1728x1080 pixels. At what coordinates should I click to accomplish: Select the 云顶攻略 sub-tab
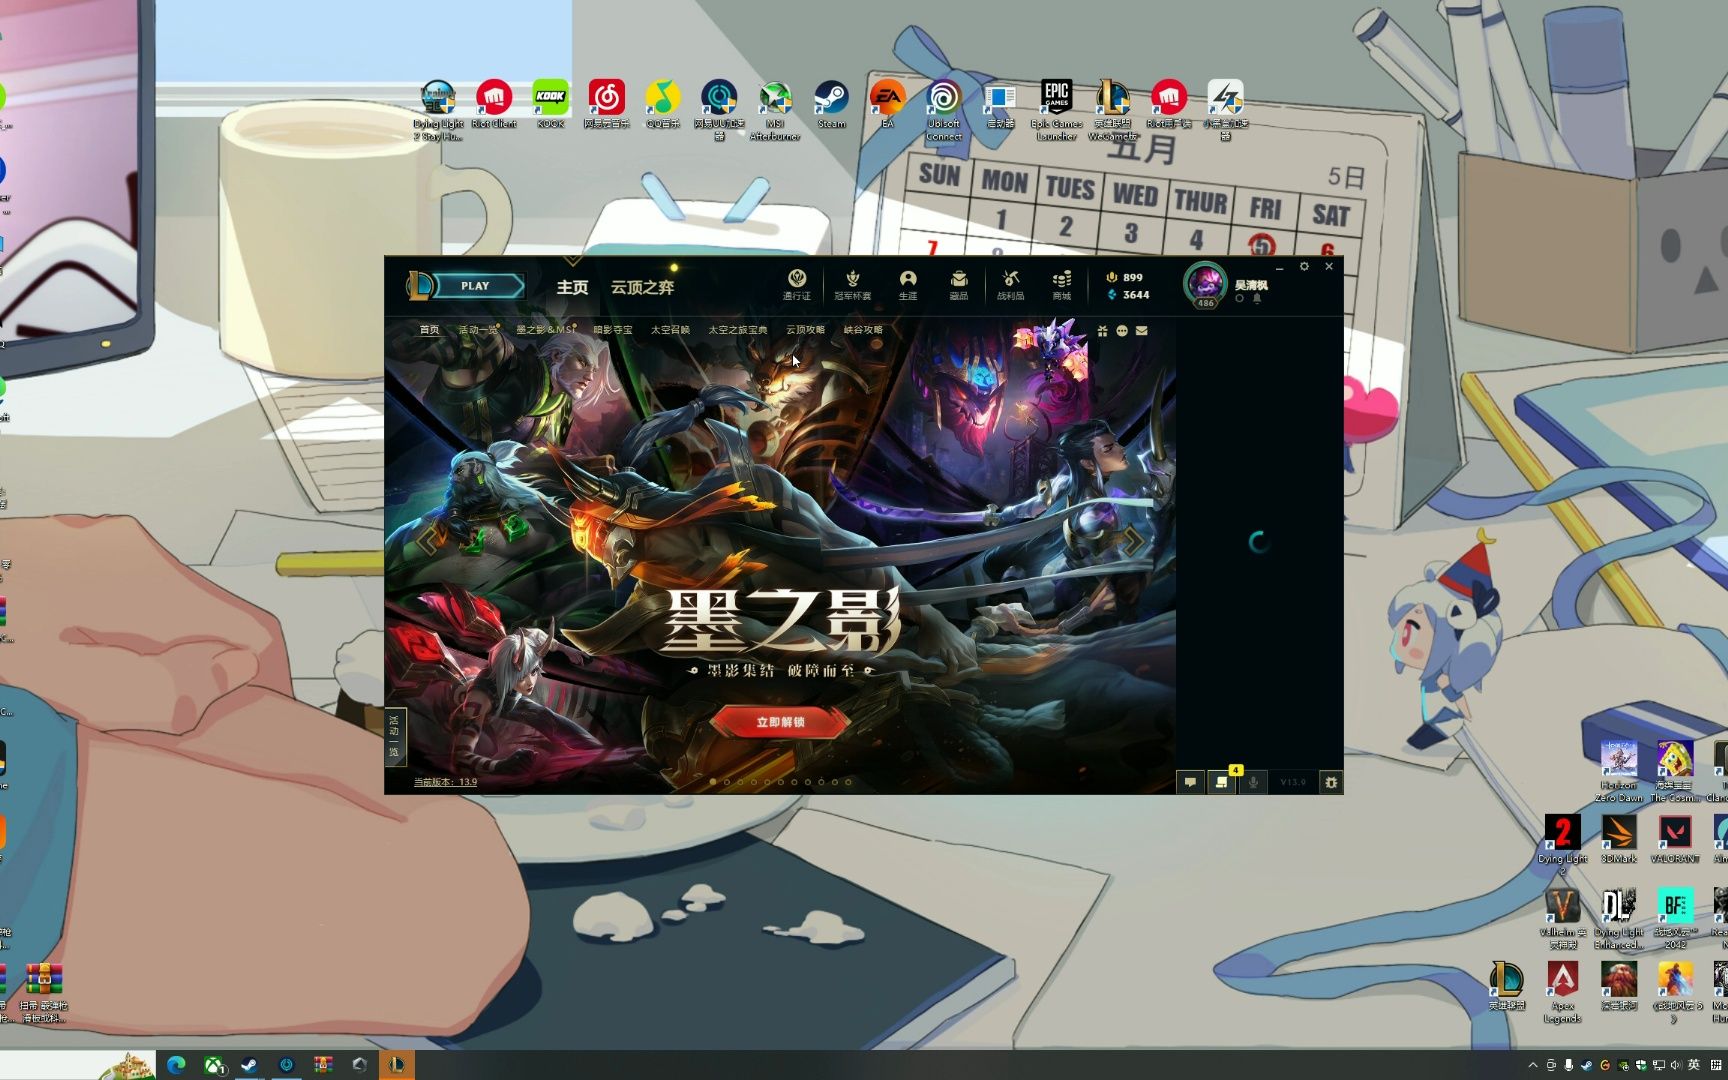point(805,330)
